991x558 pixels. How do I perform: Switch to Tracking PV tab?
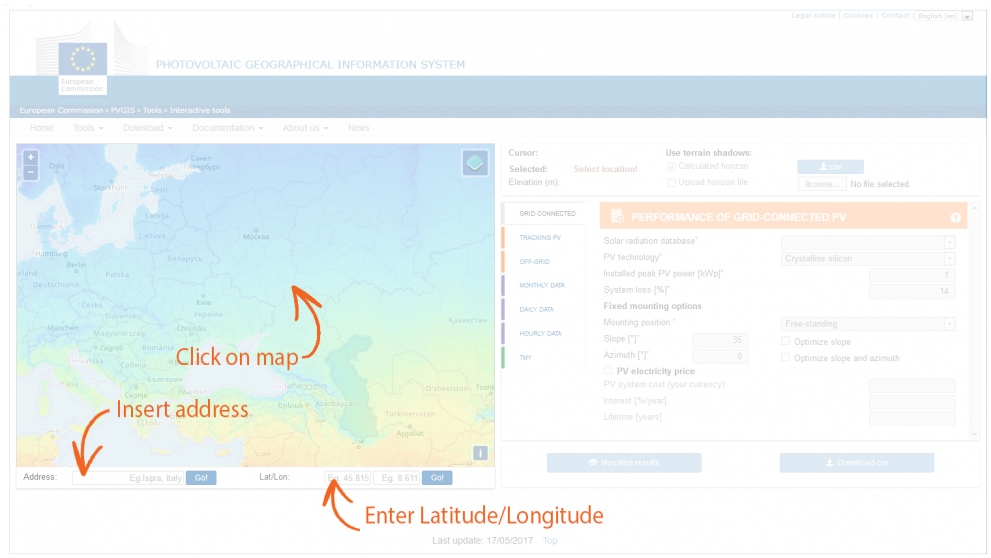(x=540, y=238)
